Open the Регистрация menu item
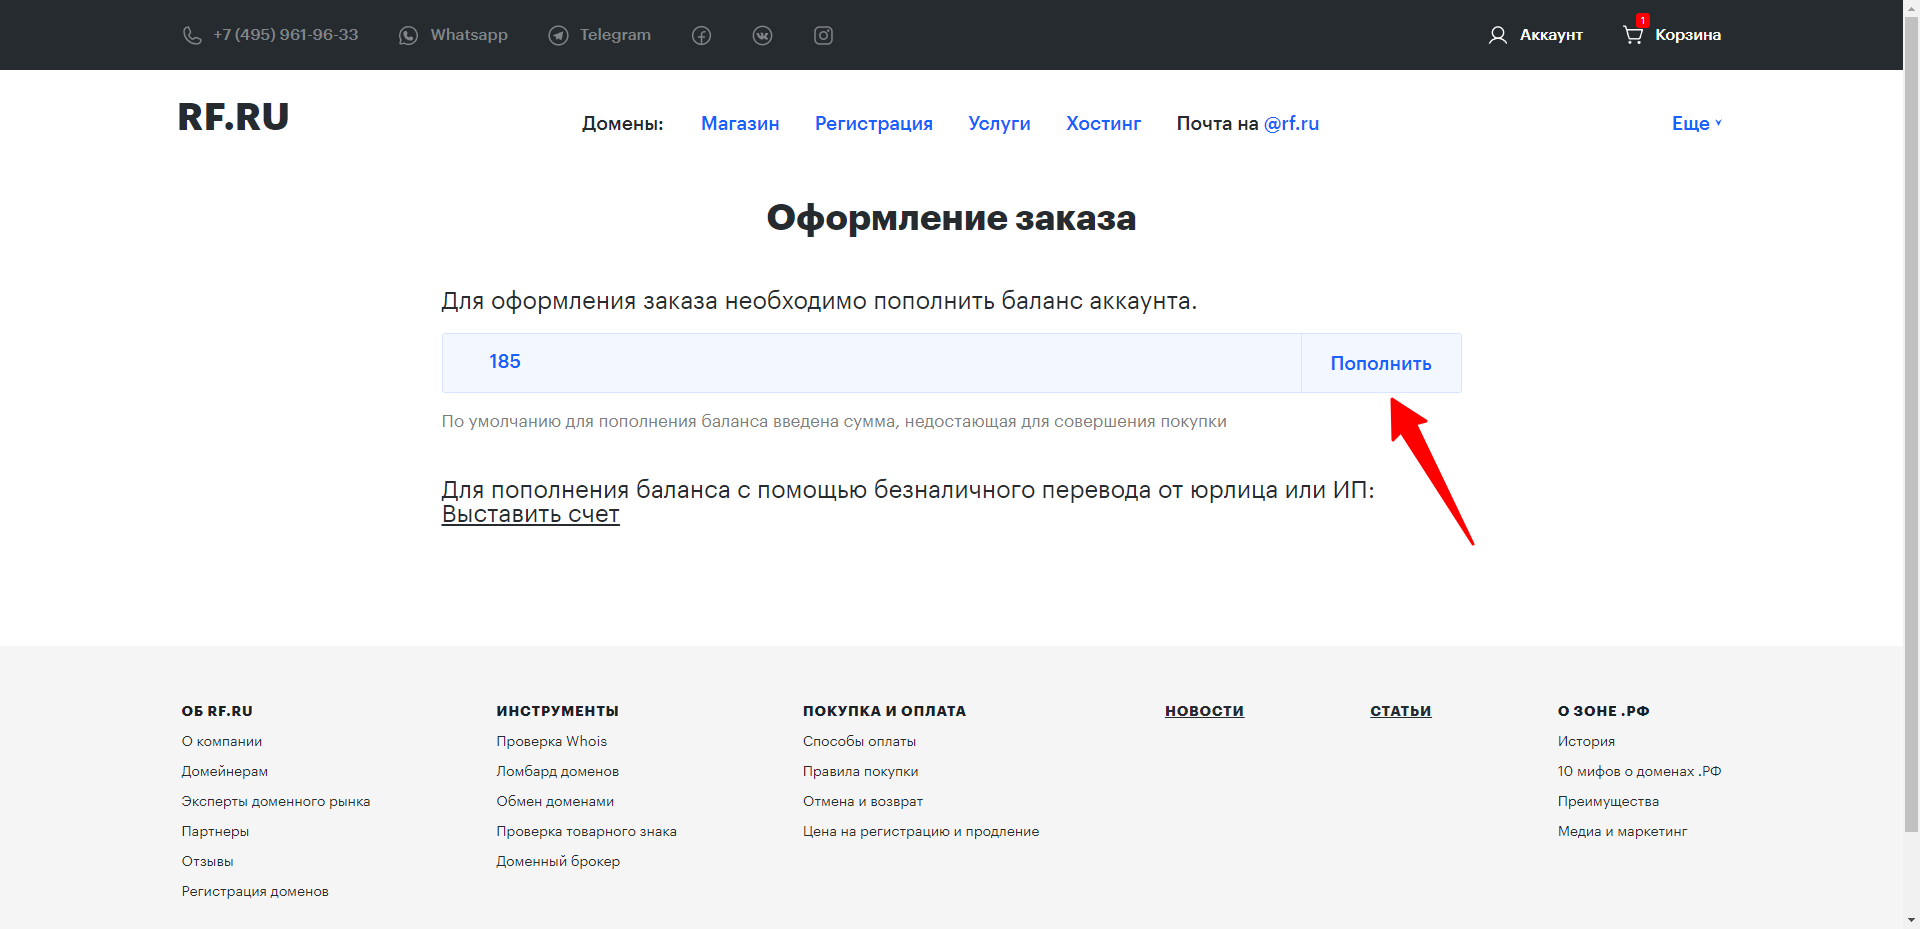Screen dimensions: 1920x929 pyautogui.click(x=873, y=123)
